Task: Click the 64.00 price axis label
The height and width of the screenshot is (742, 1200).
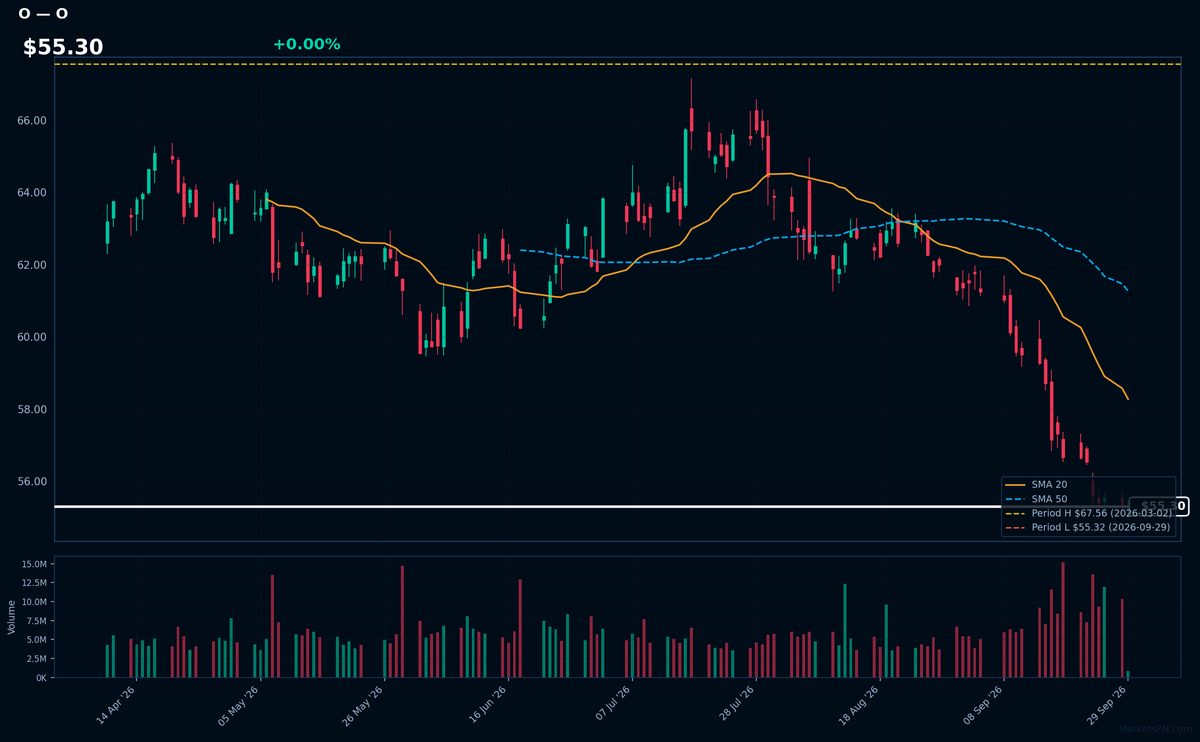Action: click(x=33, y=193)
